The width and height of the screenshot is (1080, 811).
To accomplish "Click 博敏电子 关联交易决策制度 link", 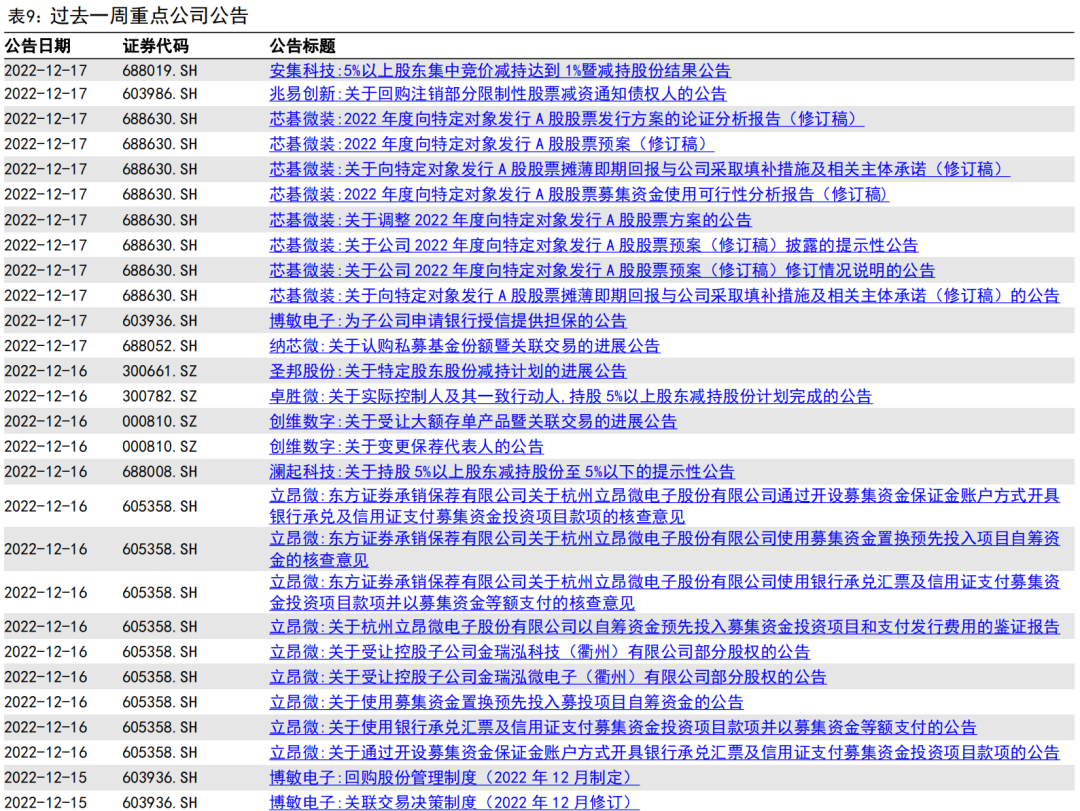I will click(x=454, y=803).
